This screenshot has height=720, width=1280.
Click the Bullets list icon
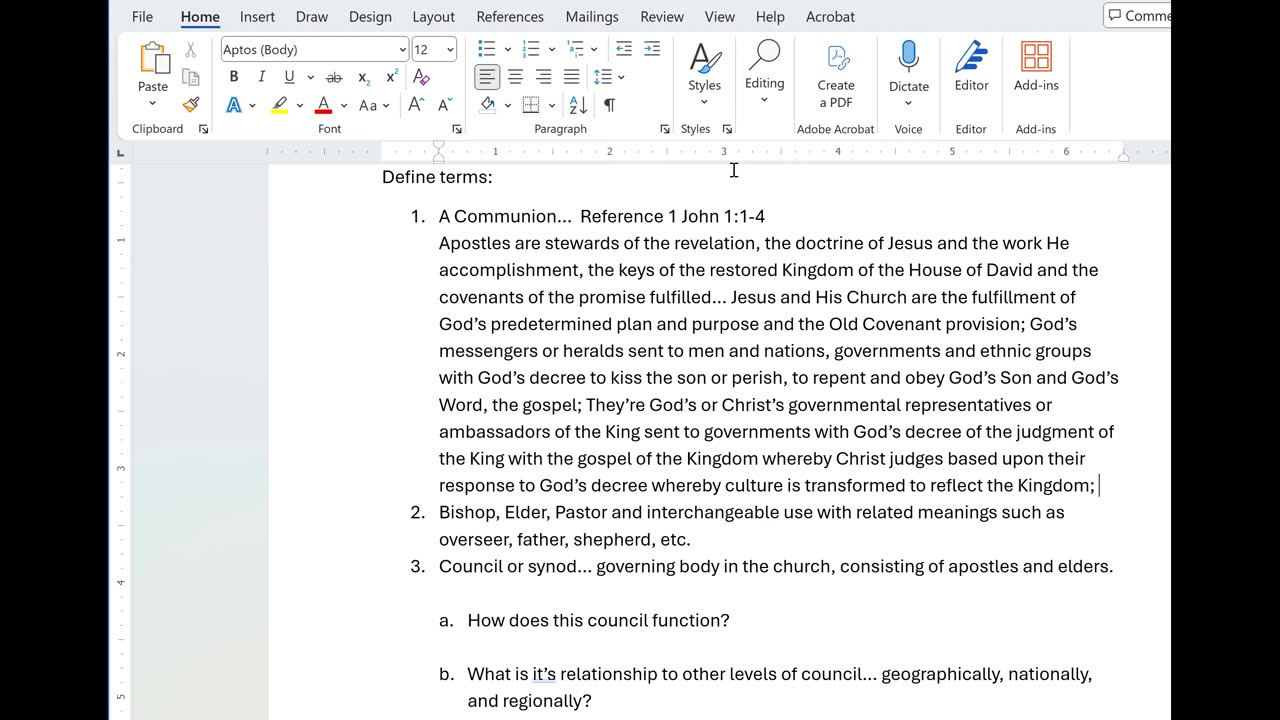coord(486,49)
